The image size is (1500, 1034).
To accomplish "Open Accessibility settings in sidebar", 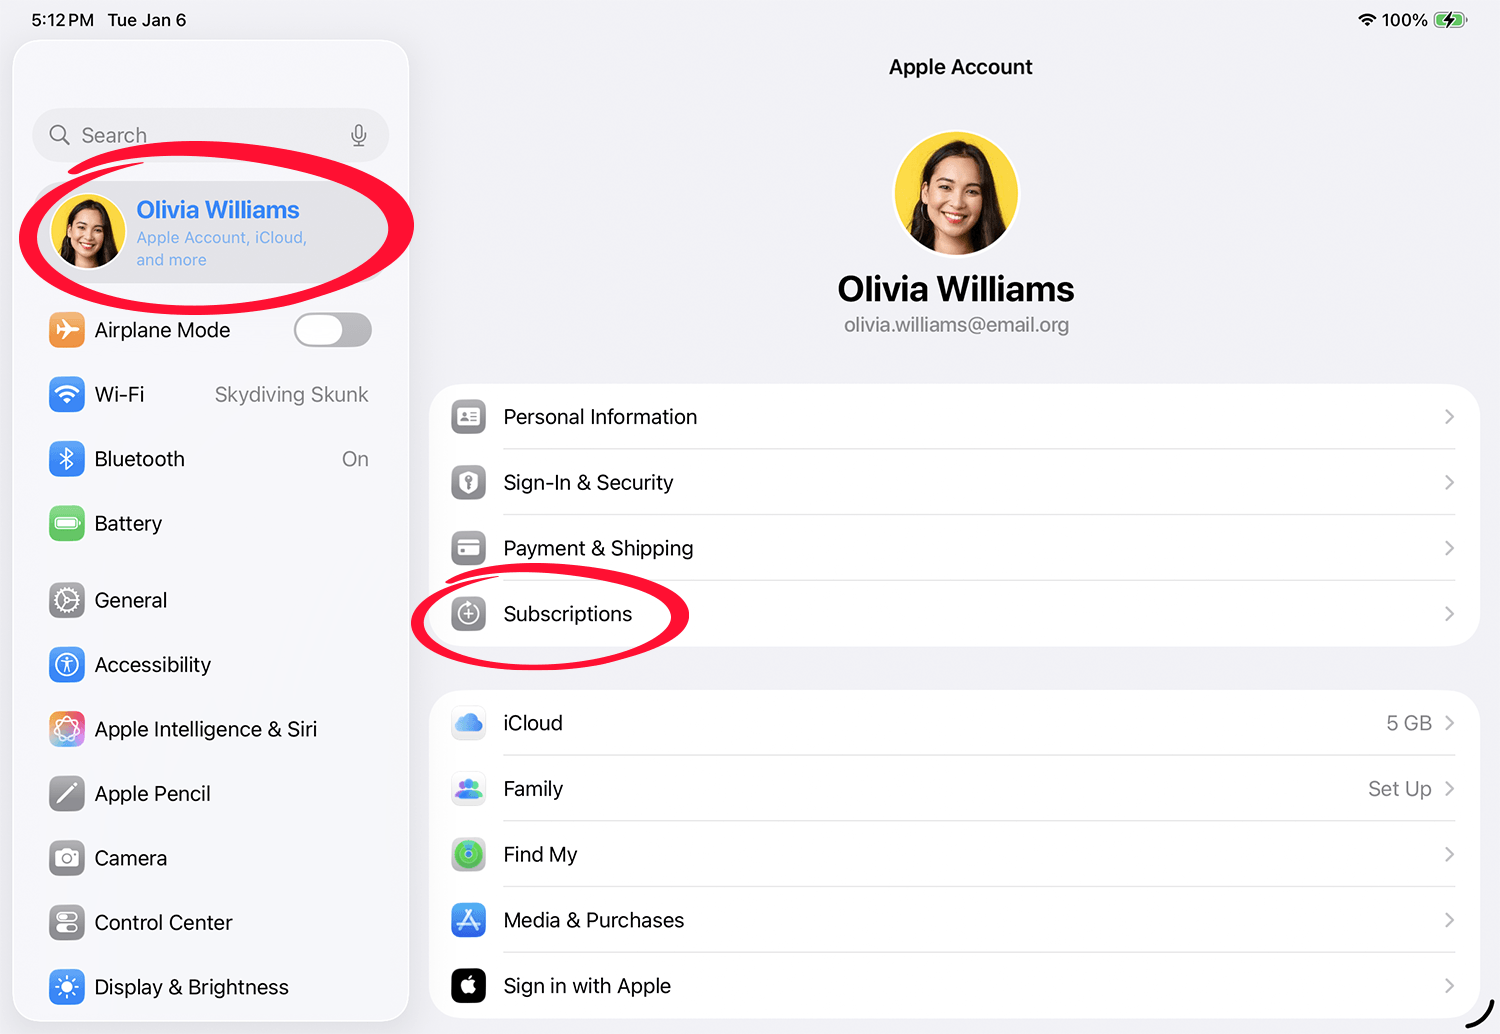I will 210,664.
